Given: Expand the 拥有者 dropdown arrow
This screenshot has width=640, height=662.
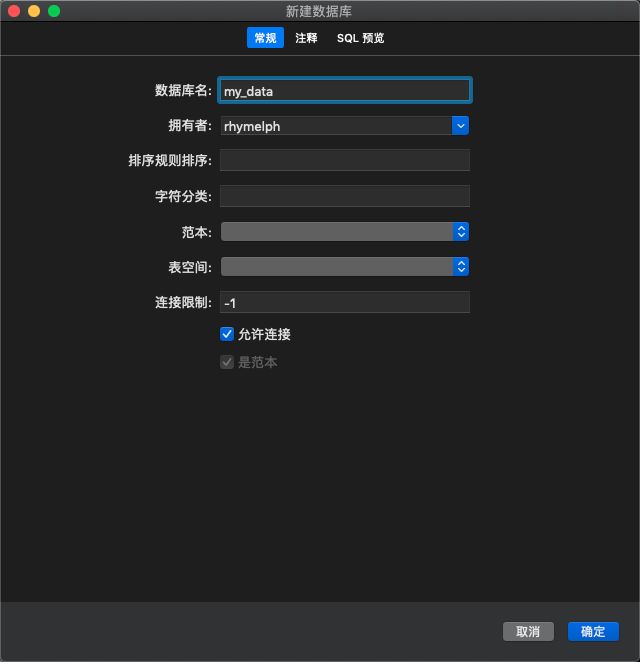Looking at the screenshot, I should coord(461,126).
